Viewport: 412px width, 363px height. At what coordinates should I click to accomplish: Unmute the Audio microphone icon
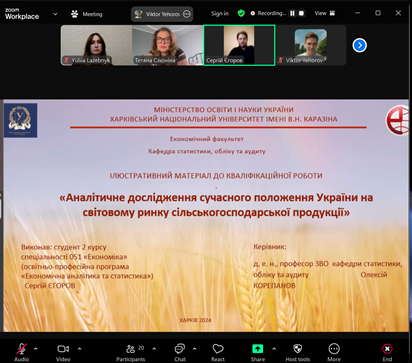point(22,349)
